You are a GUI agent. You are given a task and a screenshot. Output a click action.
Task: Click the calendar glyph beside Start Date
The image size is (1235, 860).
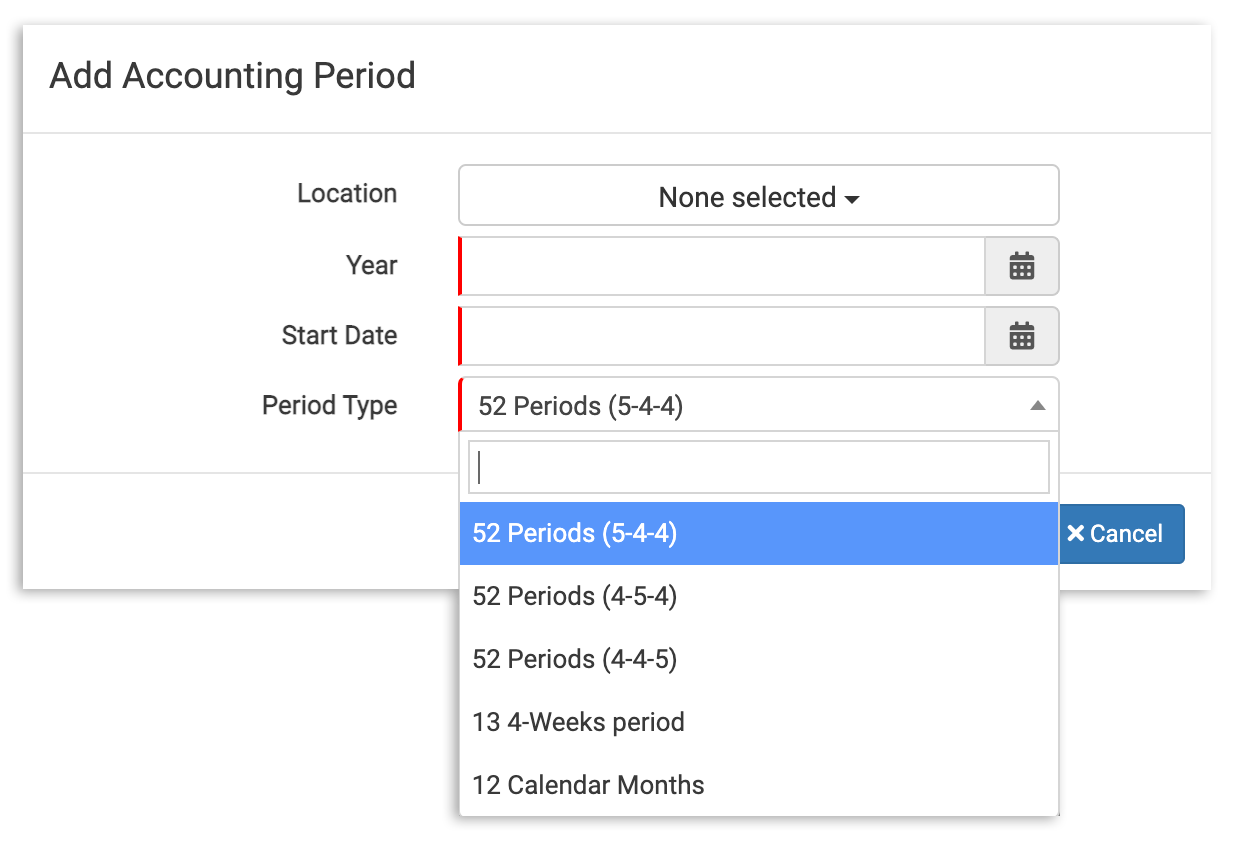1022,336
